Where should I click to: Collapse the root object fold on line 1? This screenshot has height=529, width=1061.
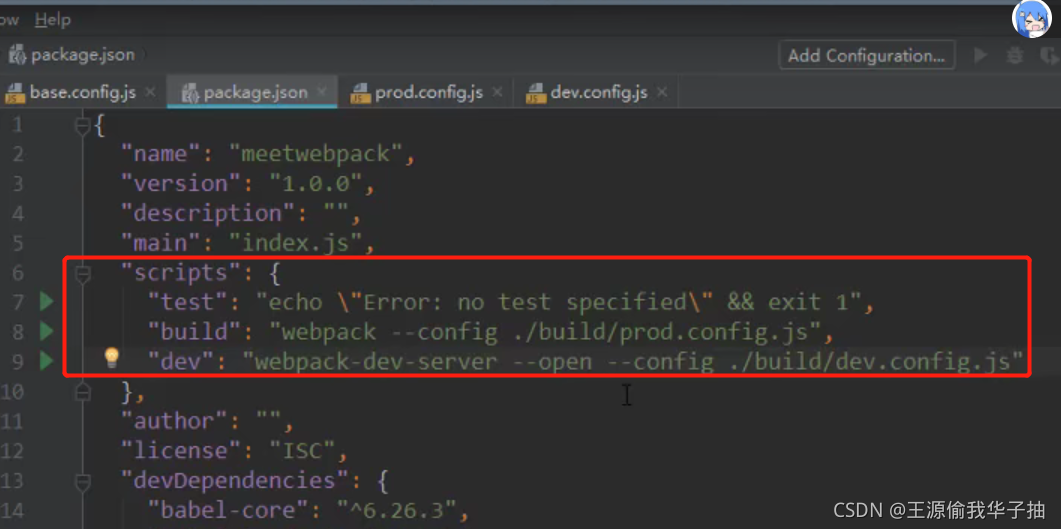tap(83, 125)
